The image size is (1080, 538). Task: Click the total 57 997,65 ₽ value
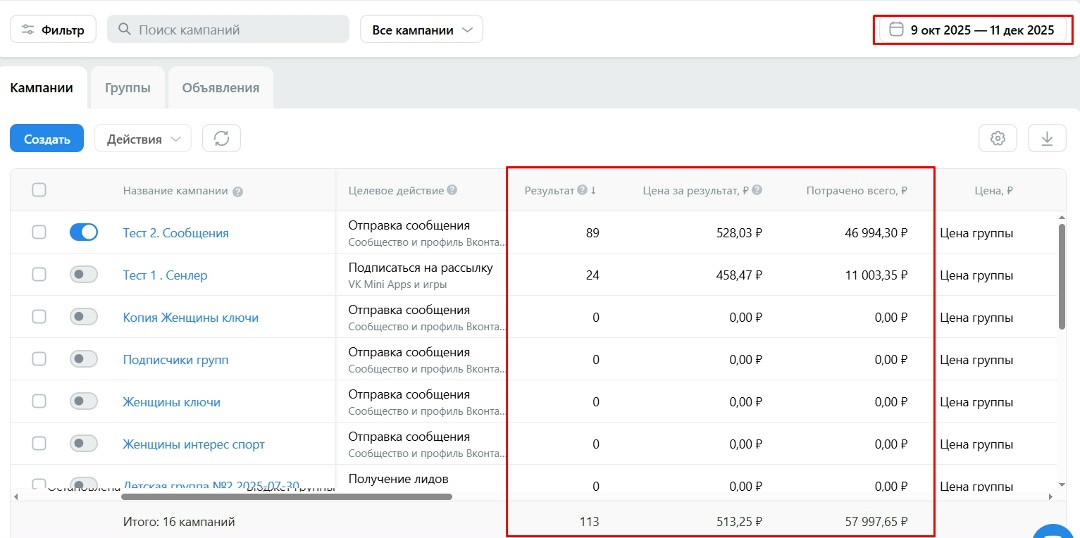(875, 522)
